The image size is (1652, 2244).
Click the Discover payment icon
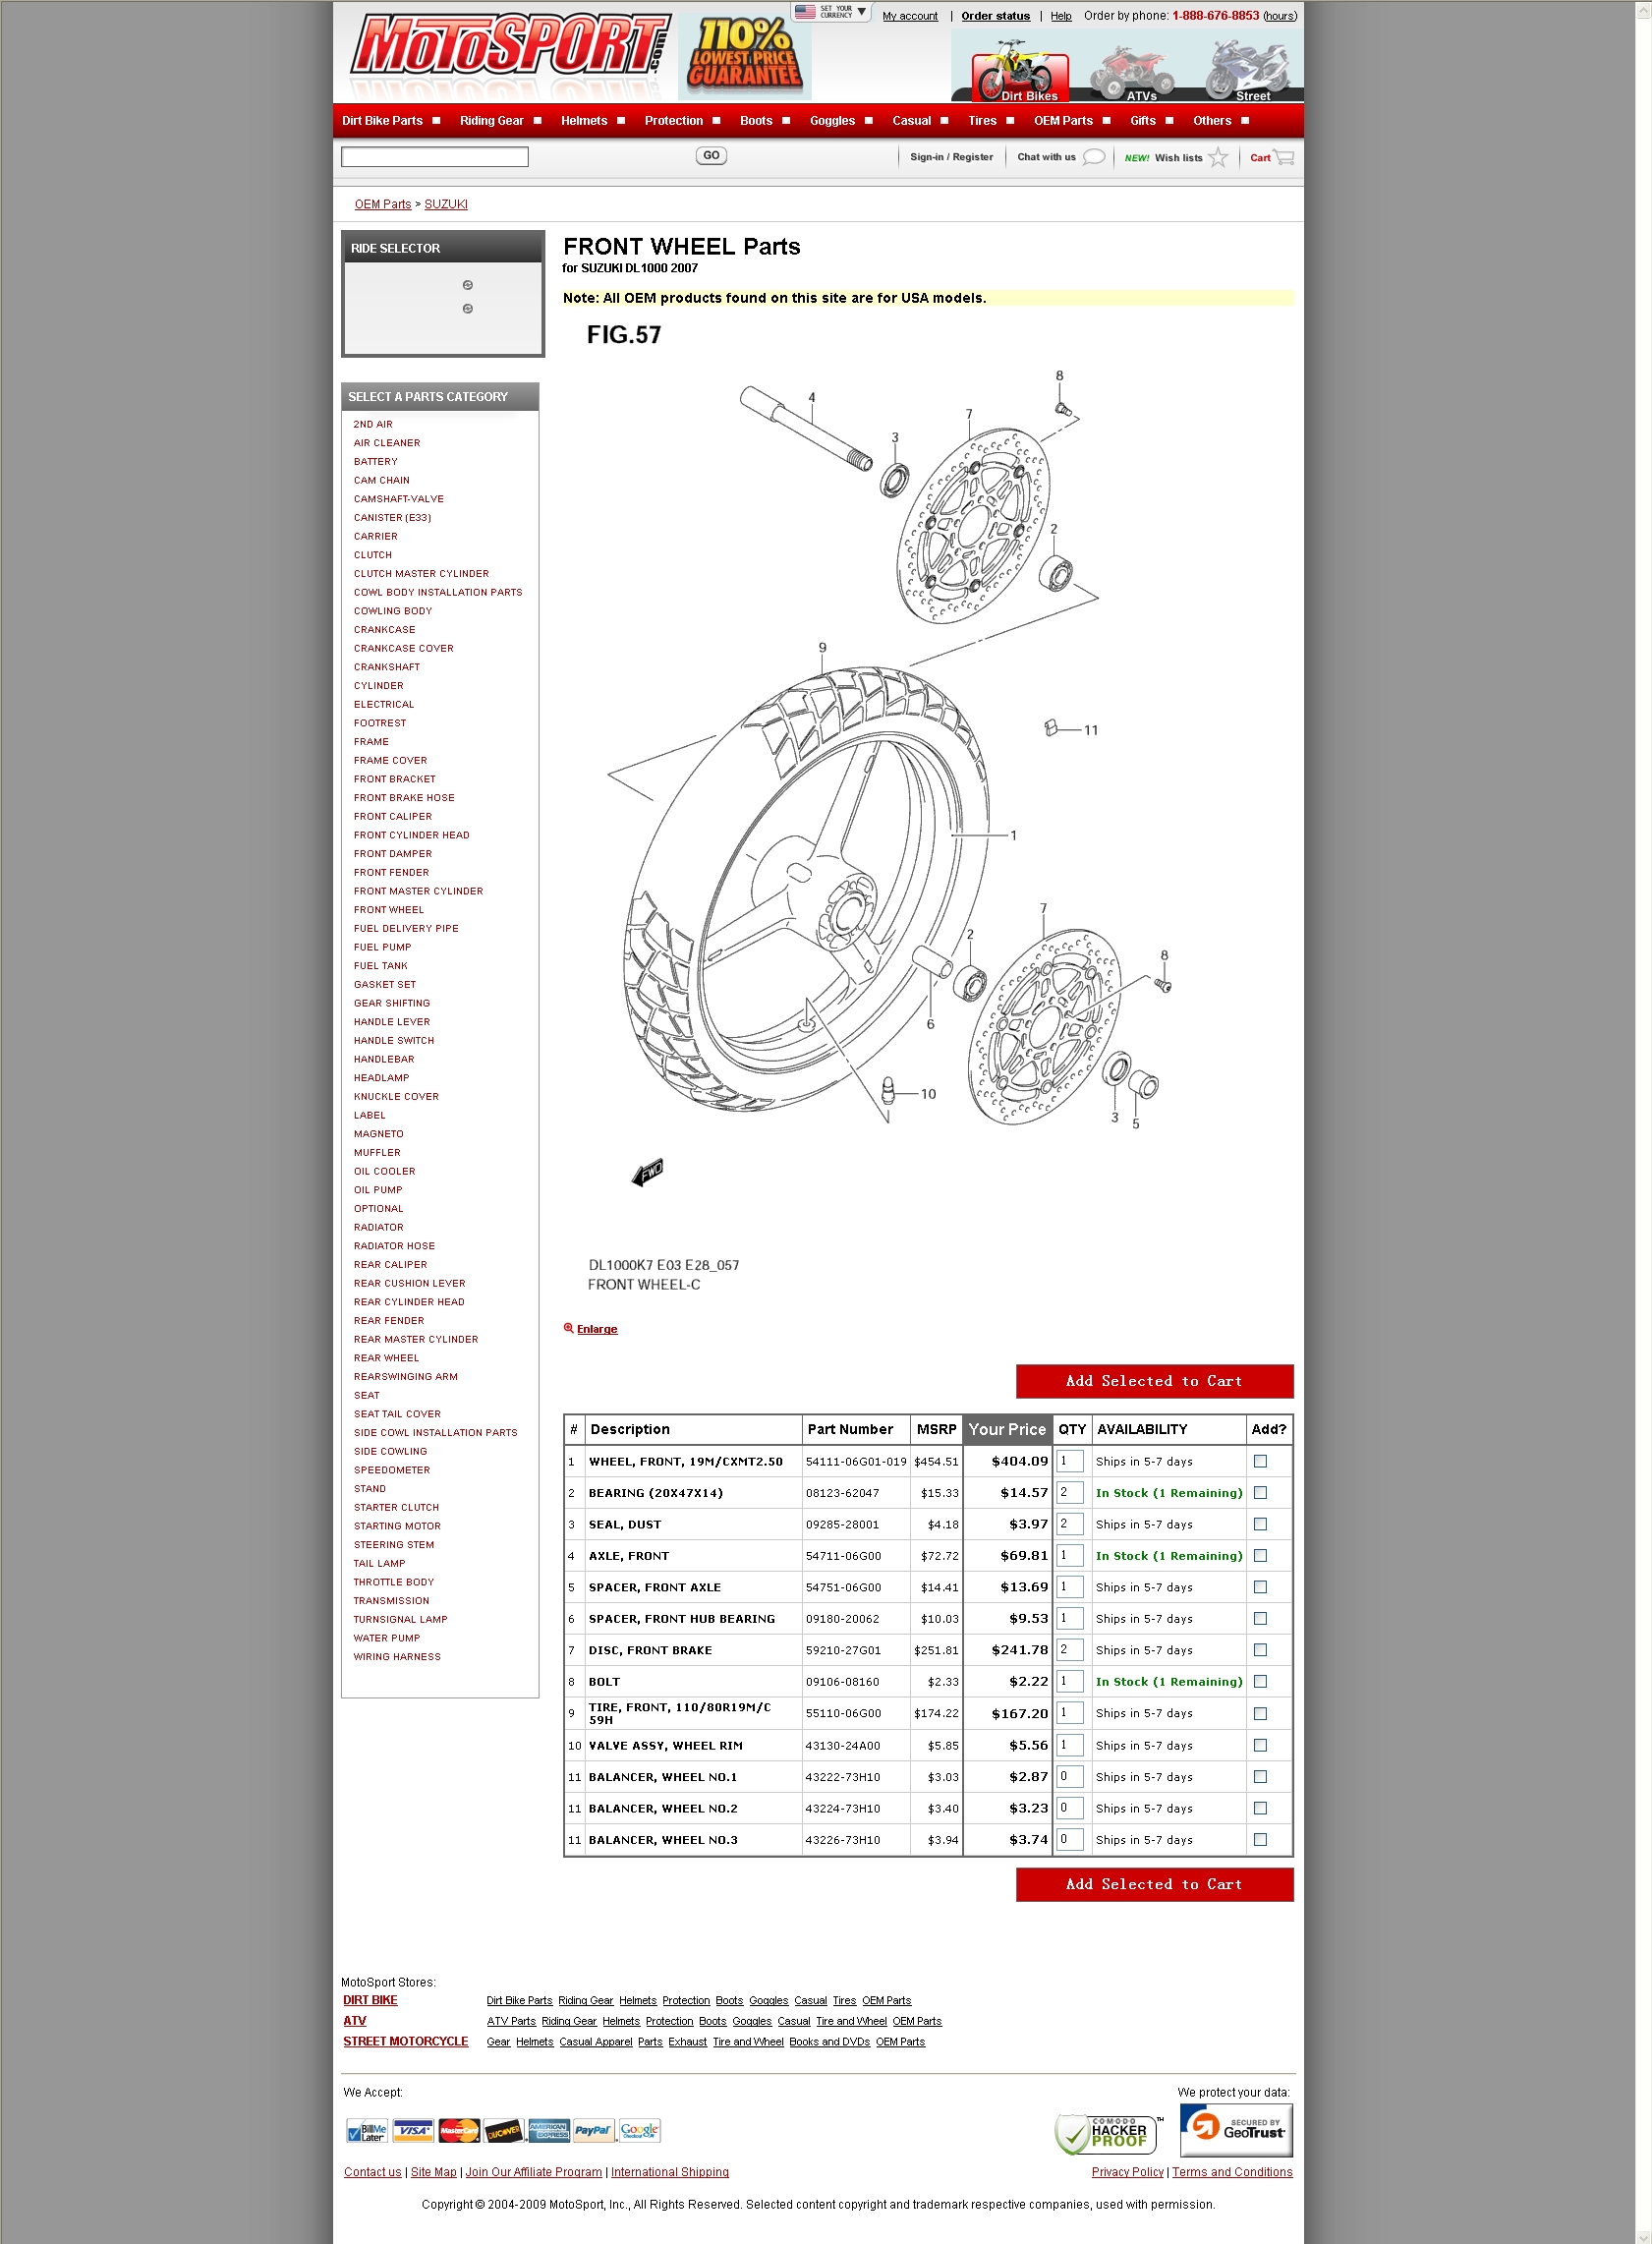[504, 2131]
